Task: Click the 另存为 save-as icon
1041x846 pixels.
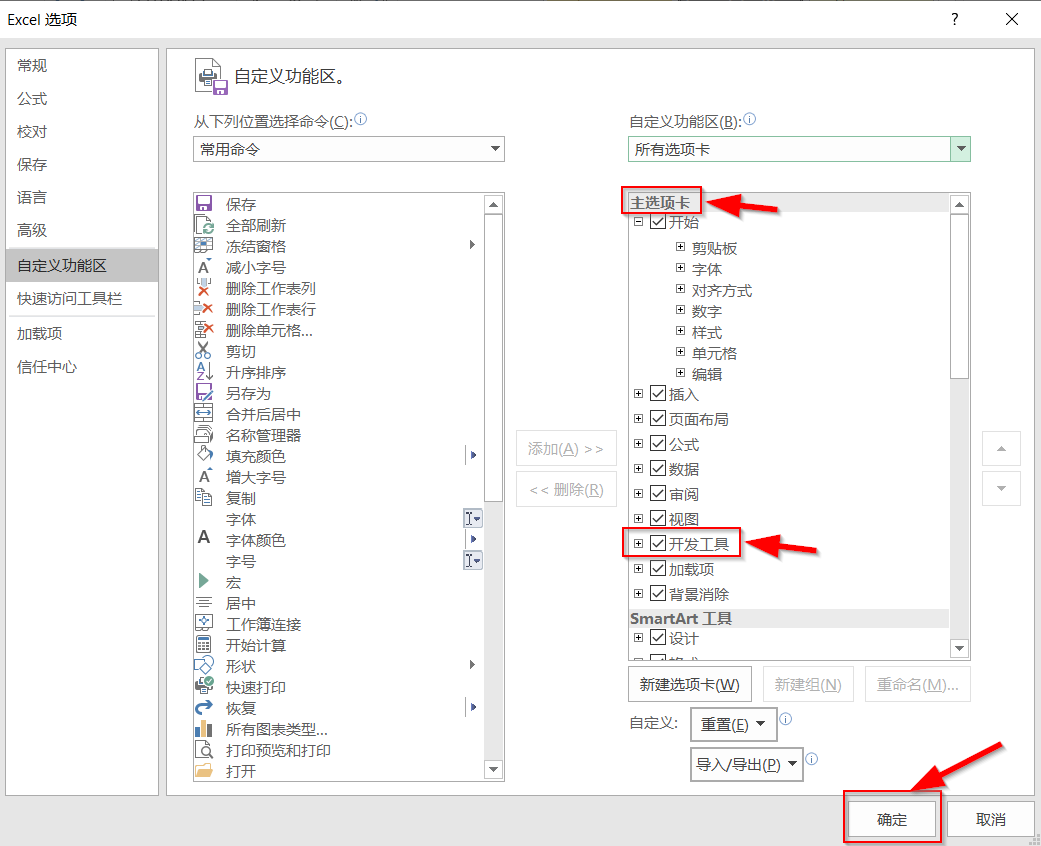Action: [x=204, y=392]
